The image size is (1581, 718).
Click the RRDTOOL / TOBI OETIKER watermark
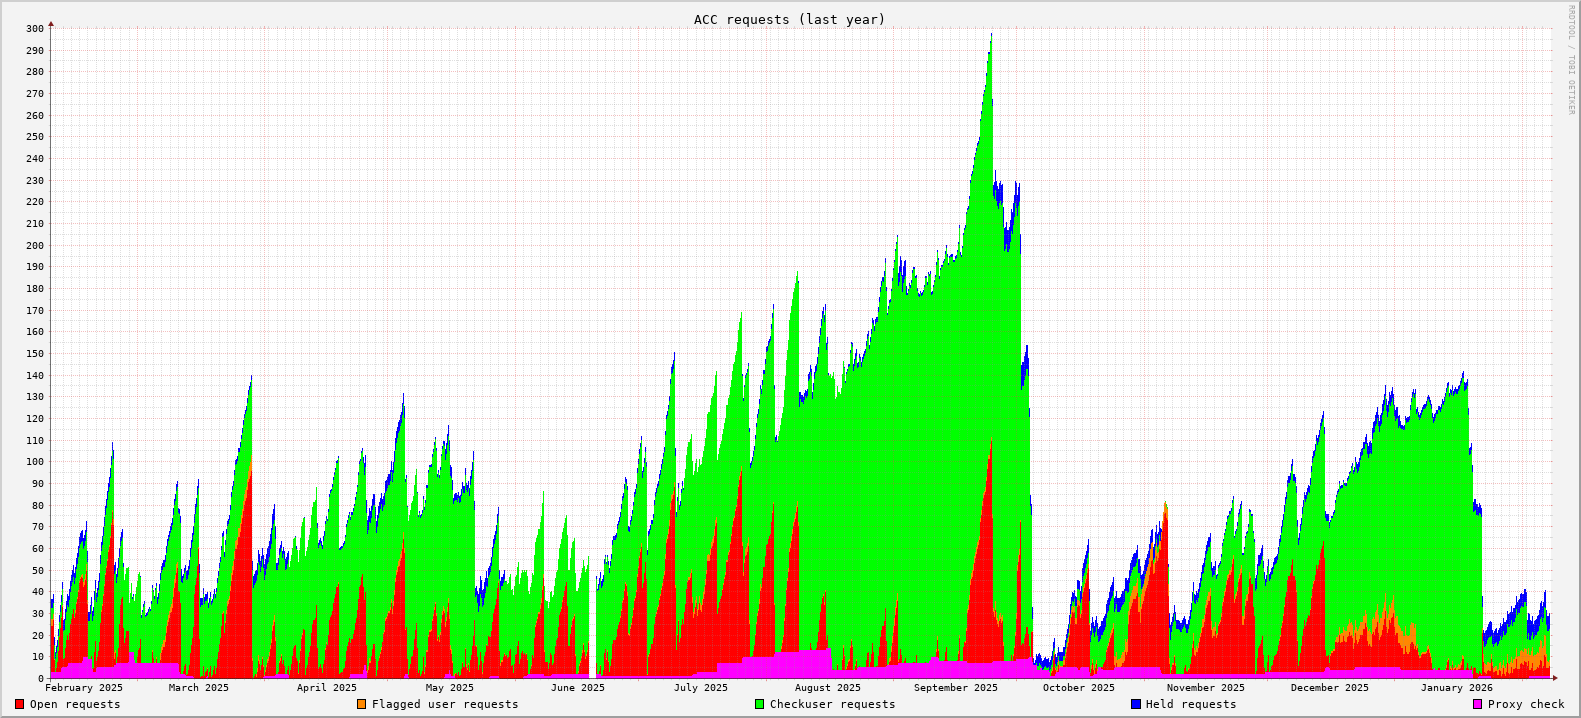coord(1571,59)
